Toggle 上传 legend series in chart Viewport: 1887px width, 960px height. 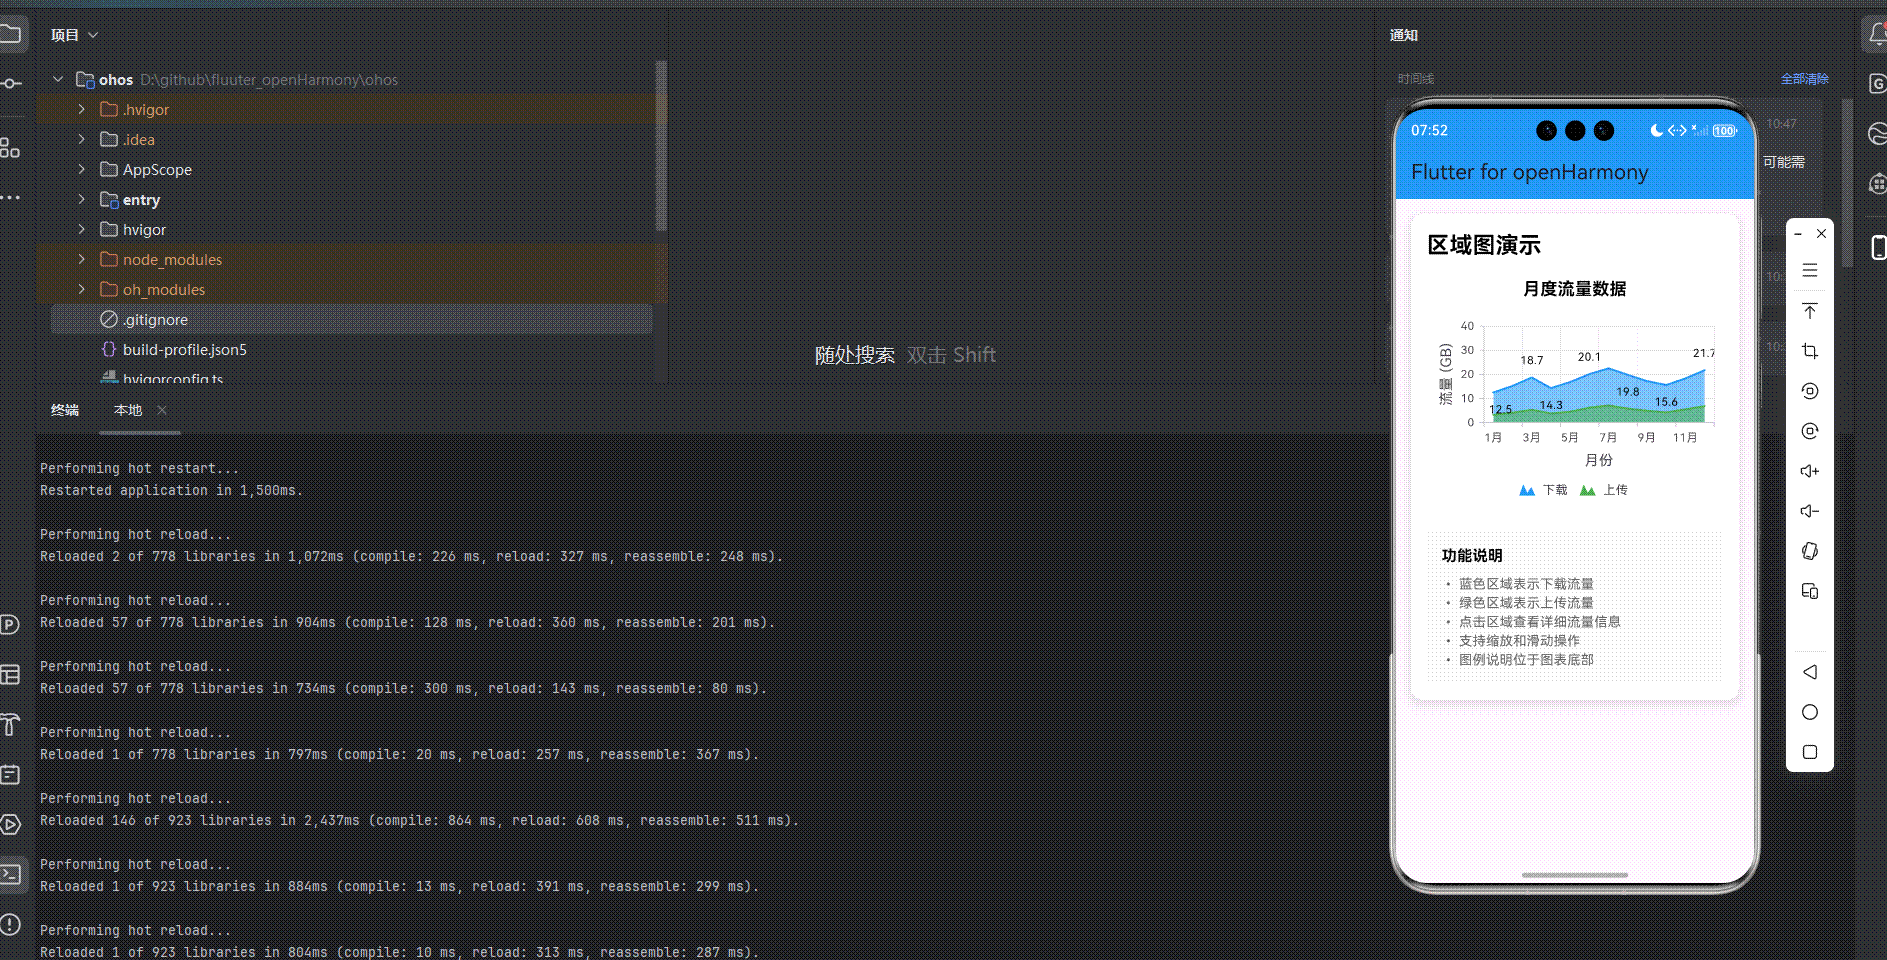click(x=1604, y=490)
